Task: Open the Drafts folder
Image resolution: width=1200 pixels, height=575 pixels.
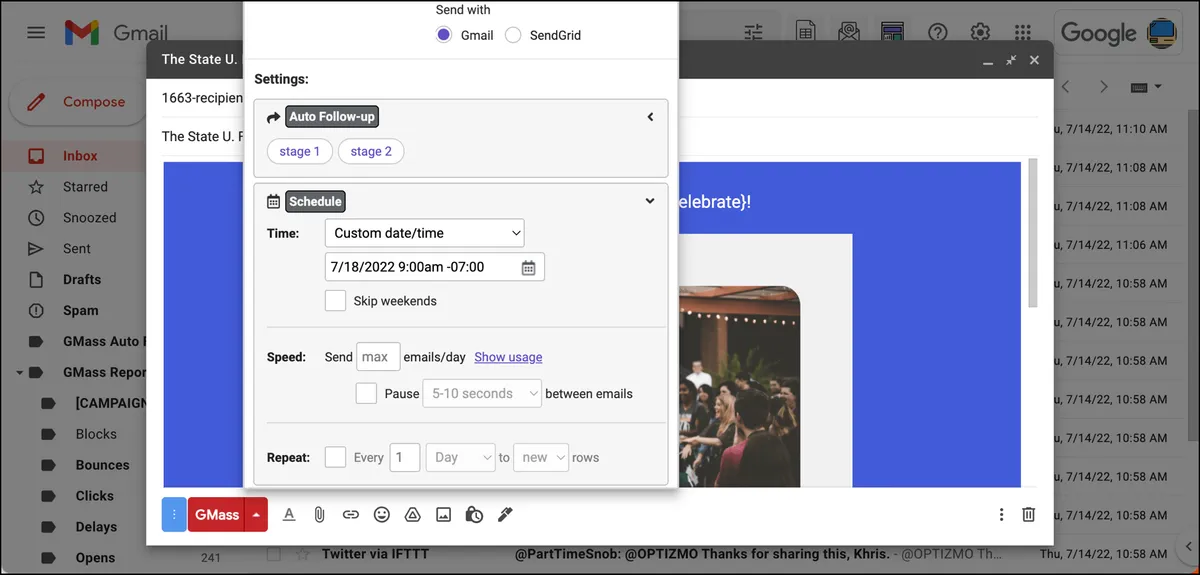Action: pyautogui.click(x=81, y=280)
